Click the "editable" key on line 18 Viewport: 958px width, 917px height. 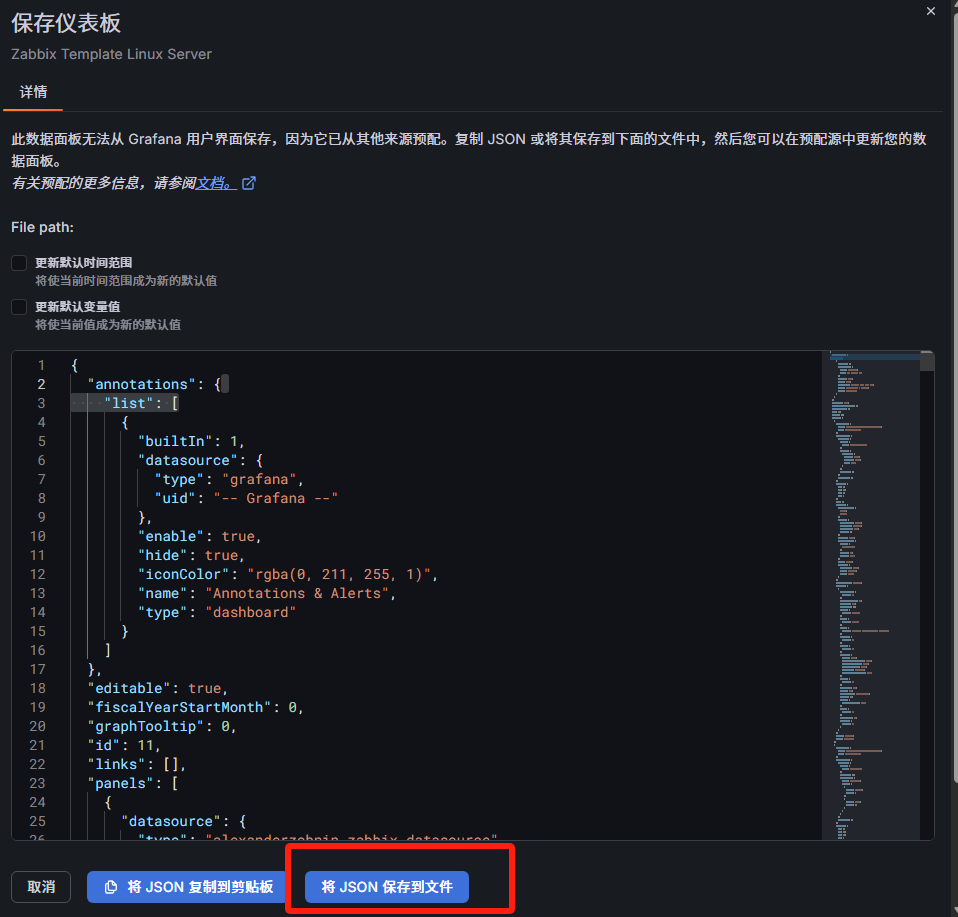(129, 688)
